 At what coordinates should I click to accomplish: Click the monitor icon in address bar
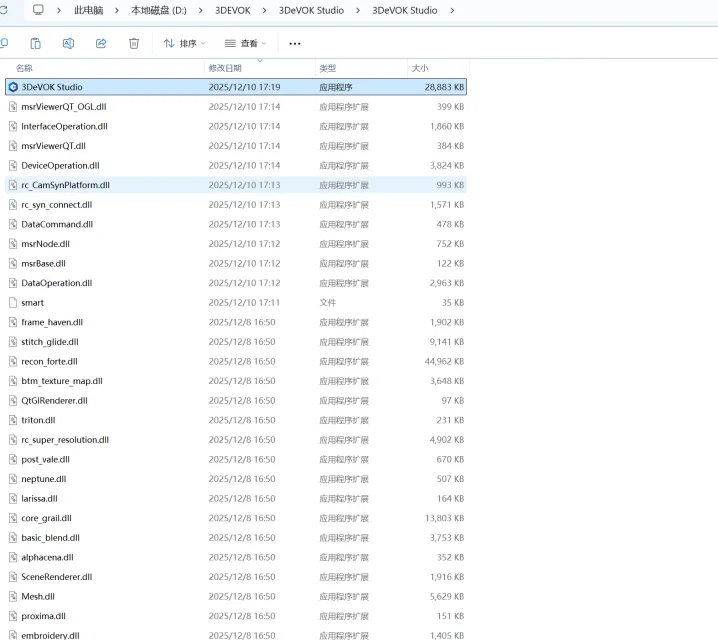tap(38, 10)
